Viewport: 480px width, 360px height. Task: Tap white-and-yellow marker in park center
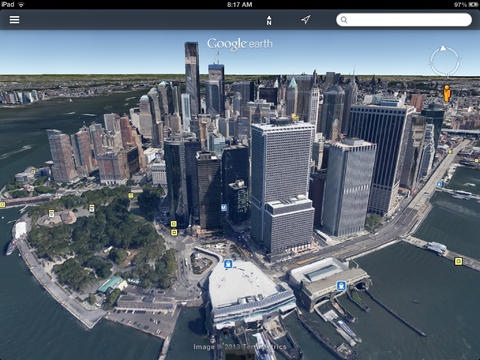tap(92, 208)
